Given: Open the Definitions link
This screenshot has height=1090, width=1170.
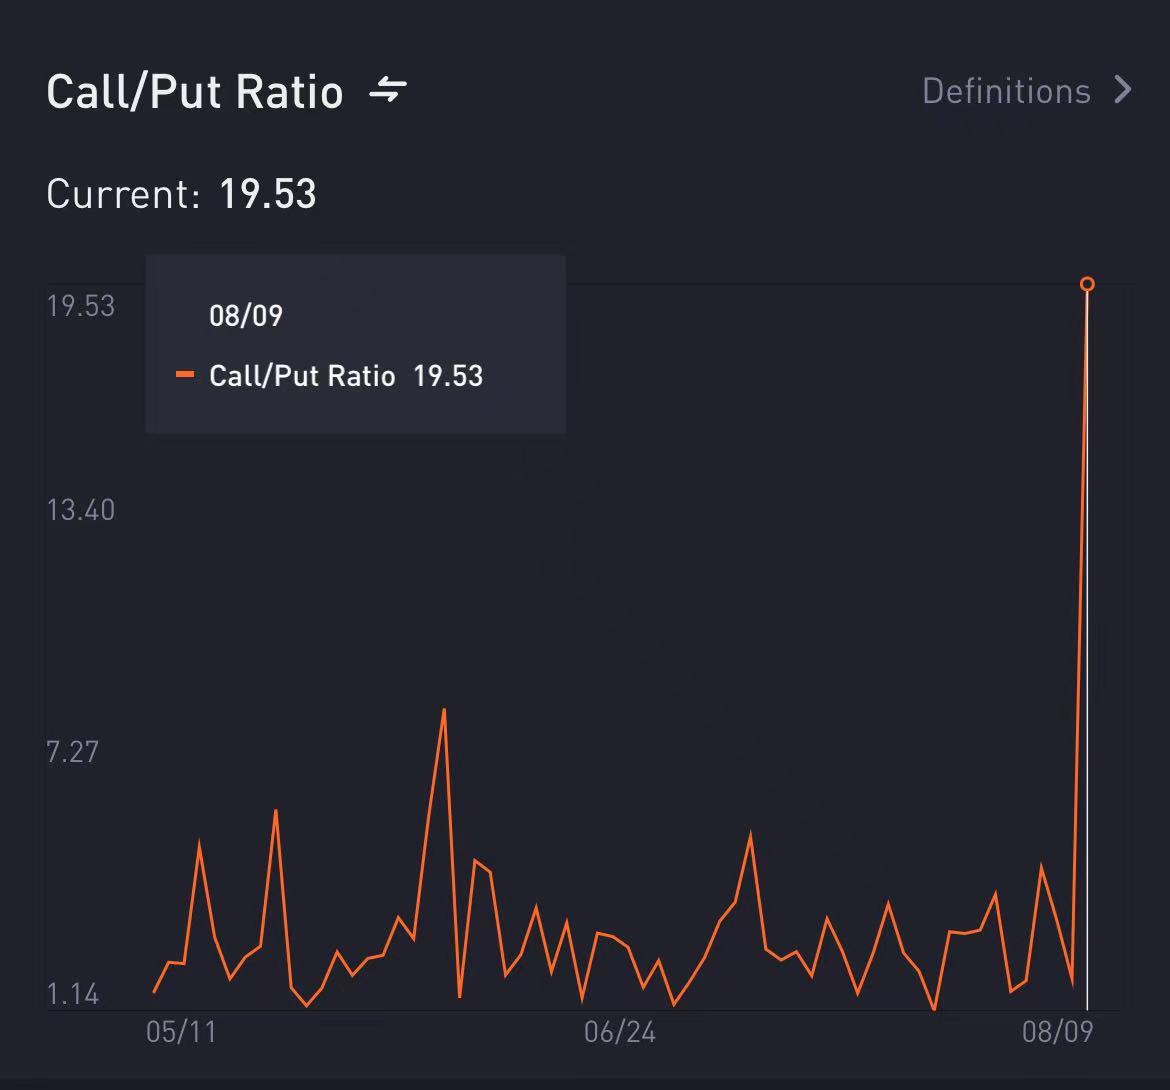Looking at the screenshot, I should tap(1006, 91).
